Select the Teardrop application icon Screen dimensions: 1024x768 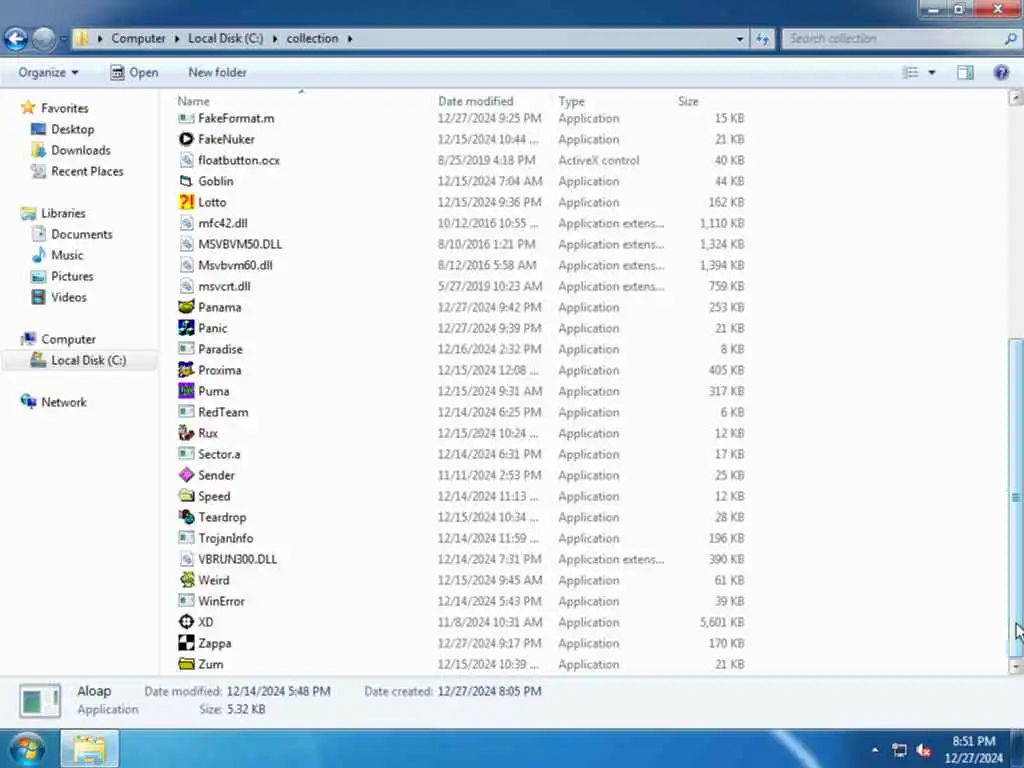[186, 517]
